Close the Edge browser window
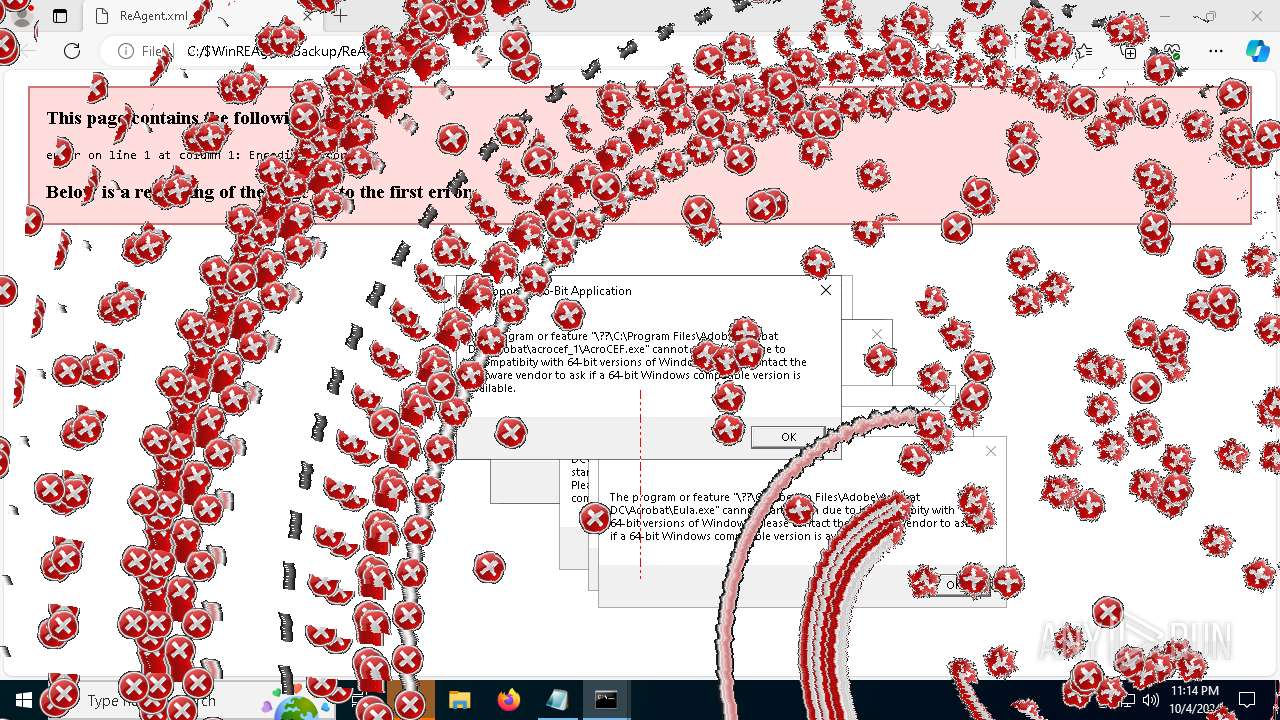This screenshot has width=1280, height=720. tap(1257, 16)
